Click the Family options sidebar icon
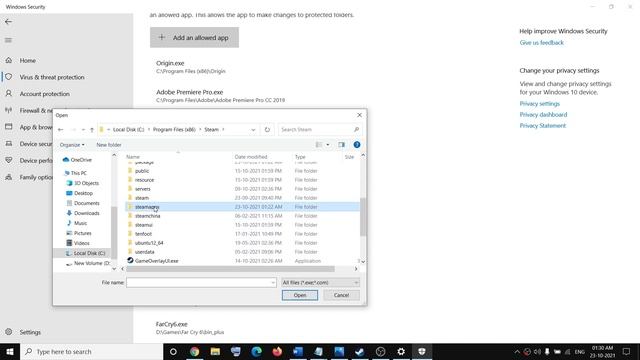This screenshot has height=360, width=640. [9, 177]
